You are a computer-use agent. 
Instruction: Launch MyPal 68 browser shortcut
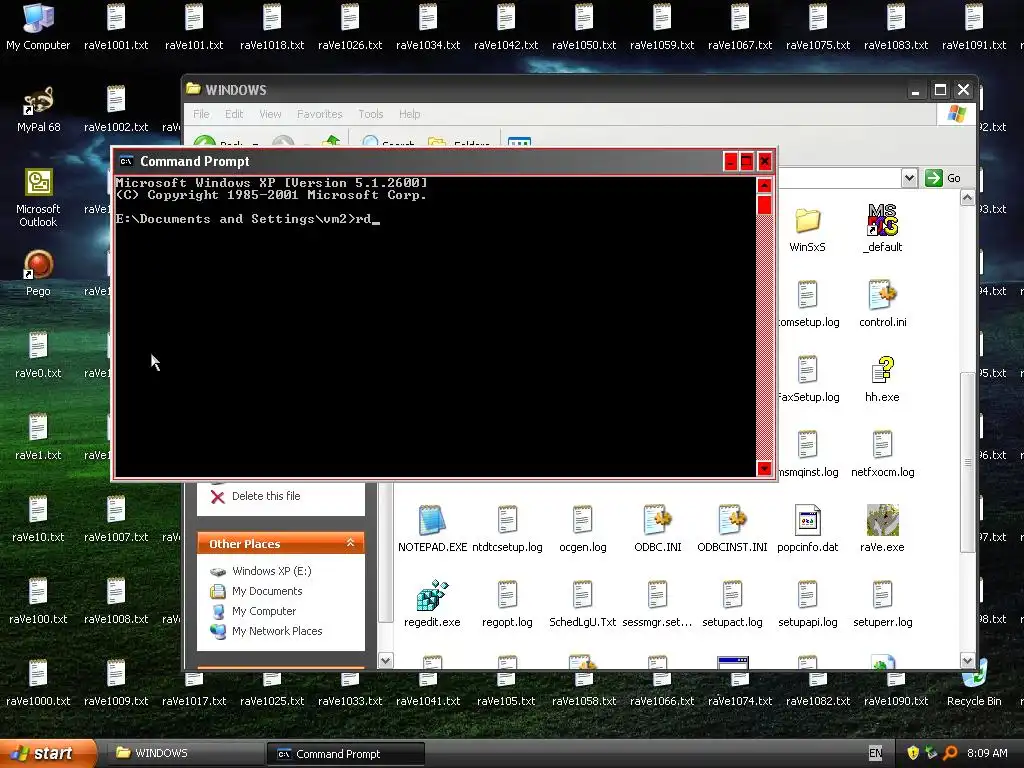[38, 108]
